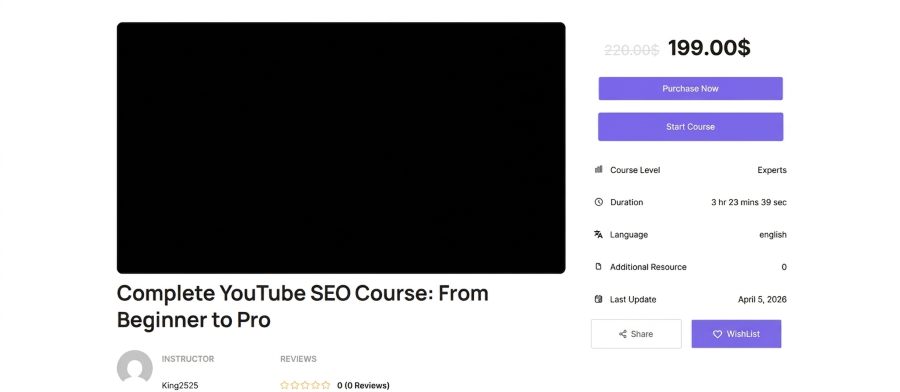Click the 'Additional Resource' label
The image size is (900, 392).
[648, 267]
